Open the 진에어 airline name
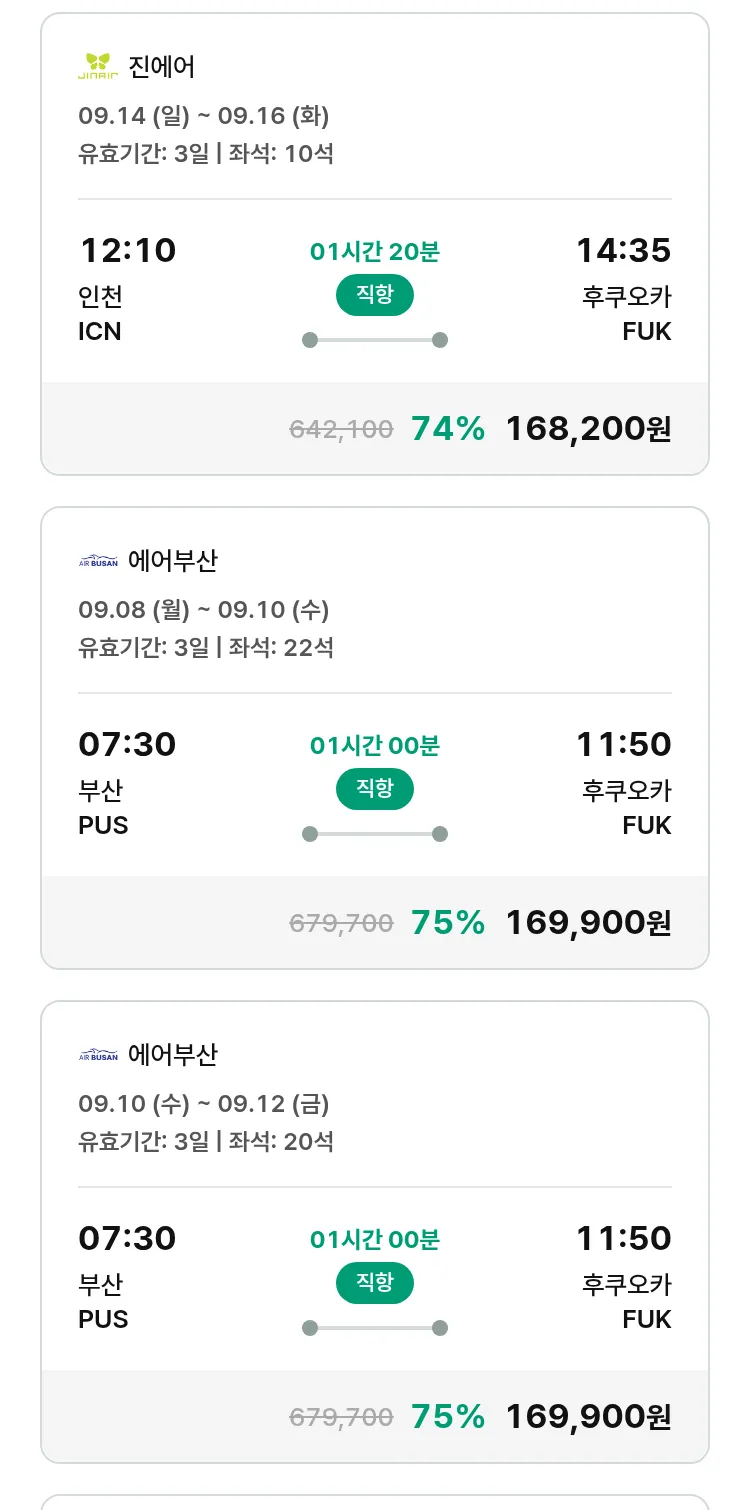Screen dimensions: 750x1510 (161, 67)
